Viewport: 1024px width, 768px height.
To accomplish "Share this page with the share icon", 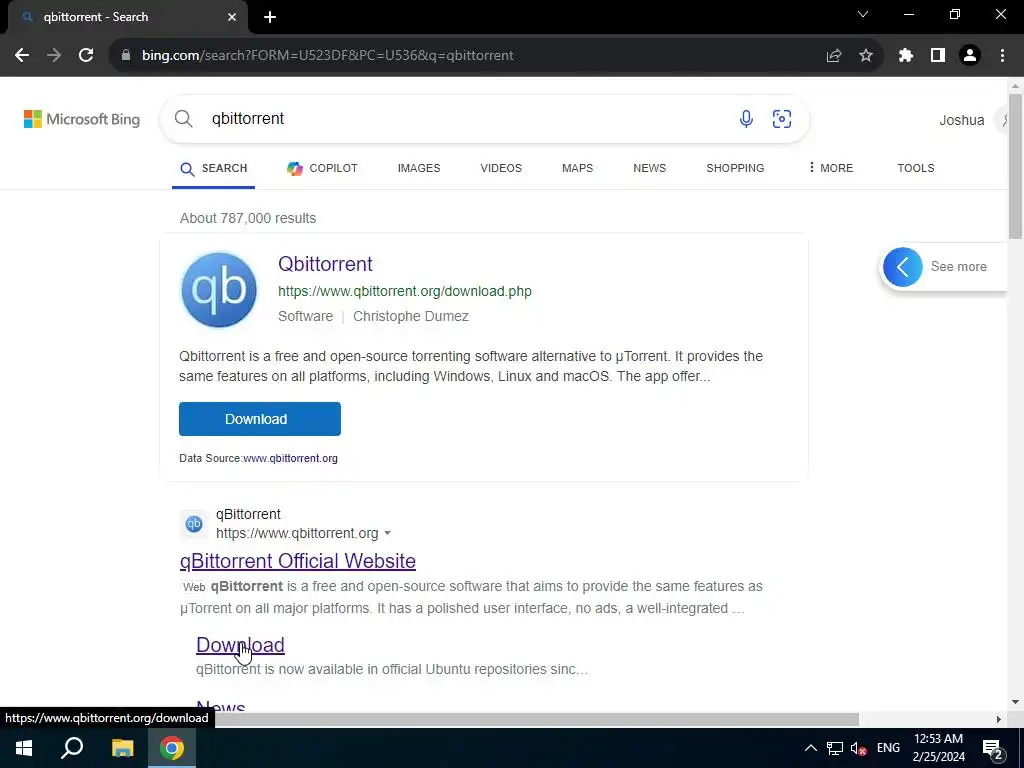I will coord(833,56).
